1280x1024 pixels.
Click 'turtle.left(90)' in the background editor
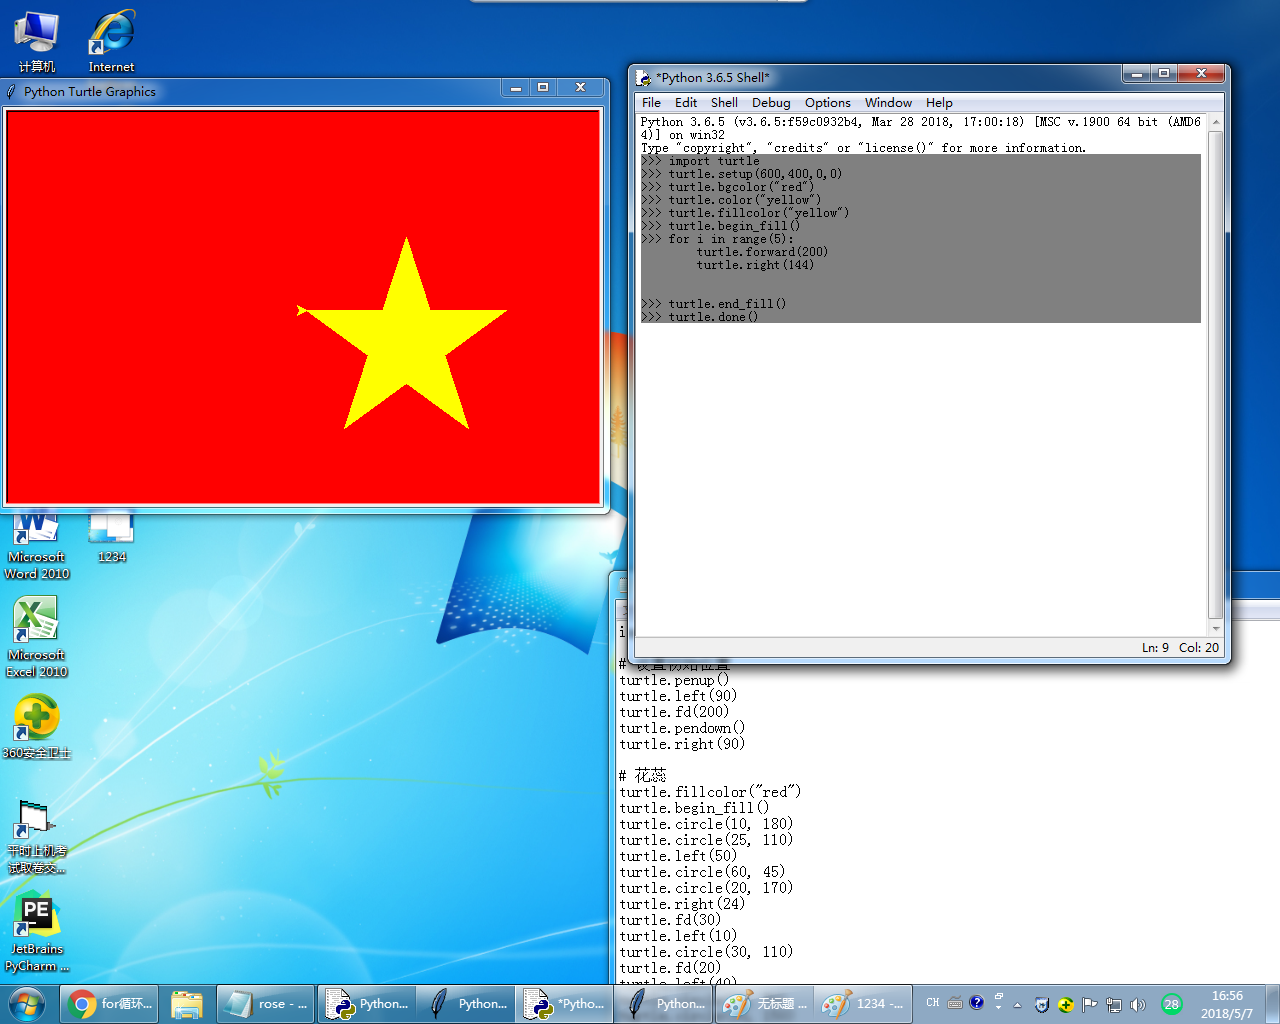pyautogui.click(x=678, y=696)
